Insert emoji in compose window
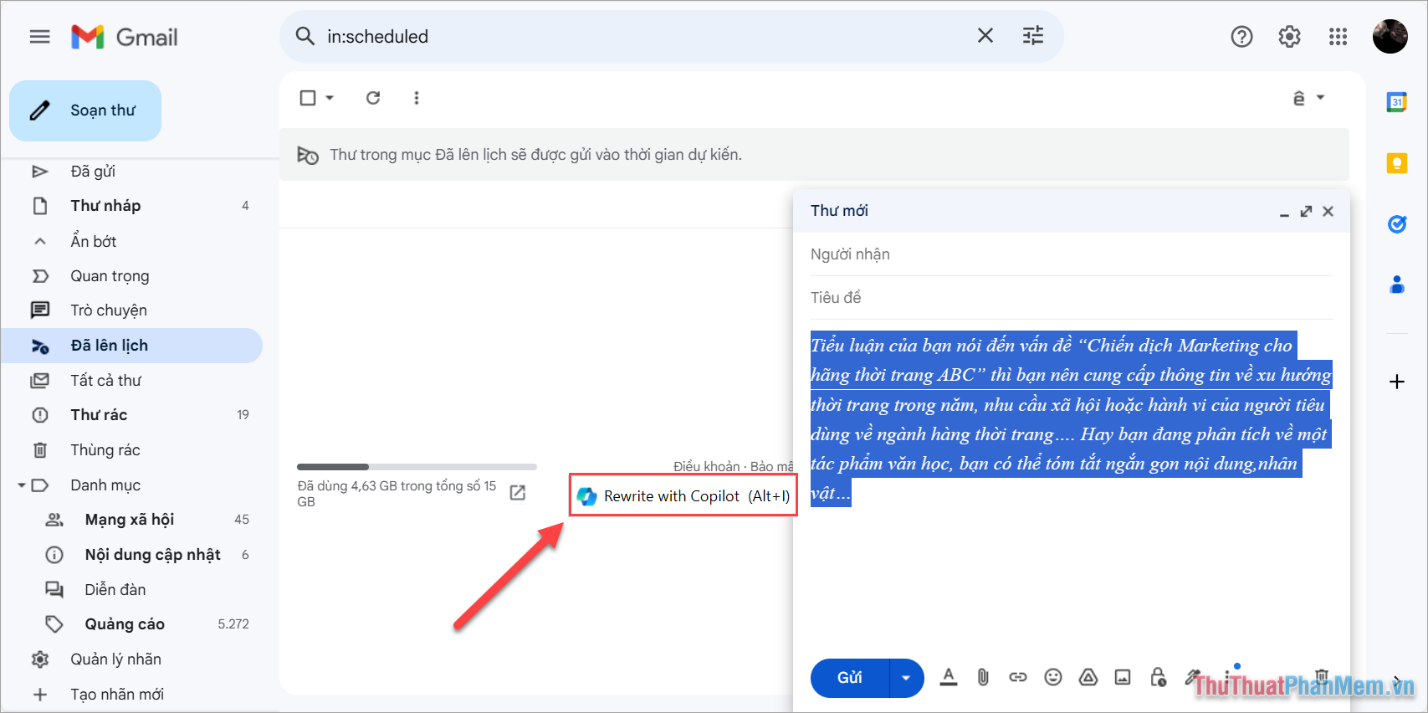The height and width of the screenshot is (713, 1428). coord(1053,677)
